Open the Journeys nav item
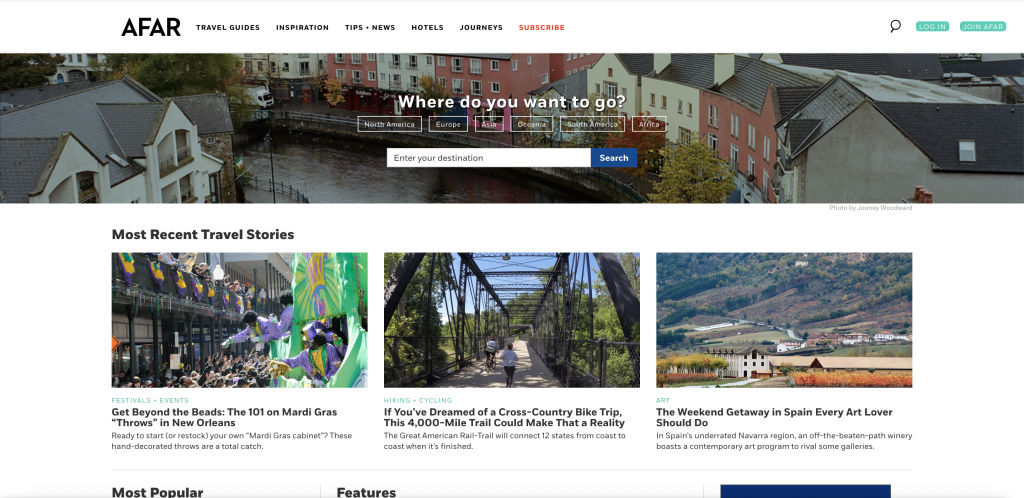 click(481, 27)
